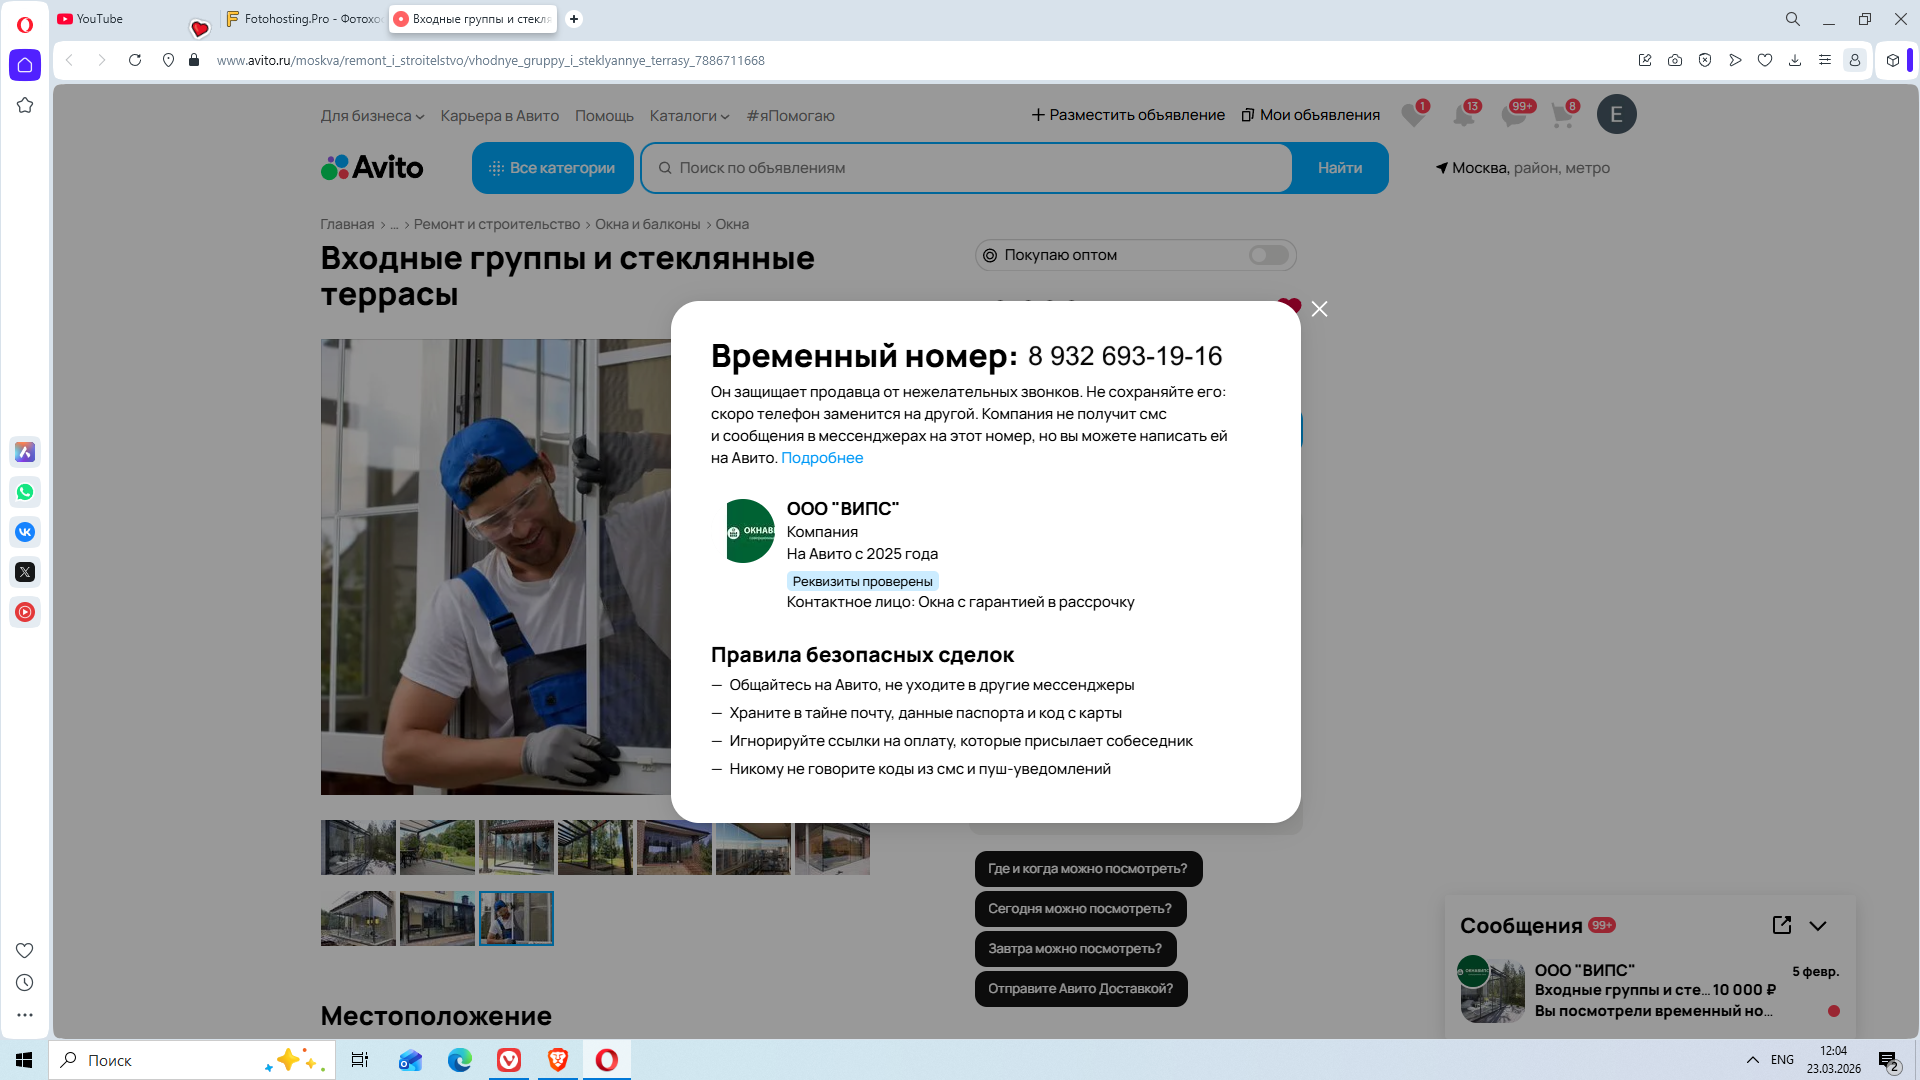
Task: Expand Каталоги dropdown menu
Action: click(x=689, y=116)
